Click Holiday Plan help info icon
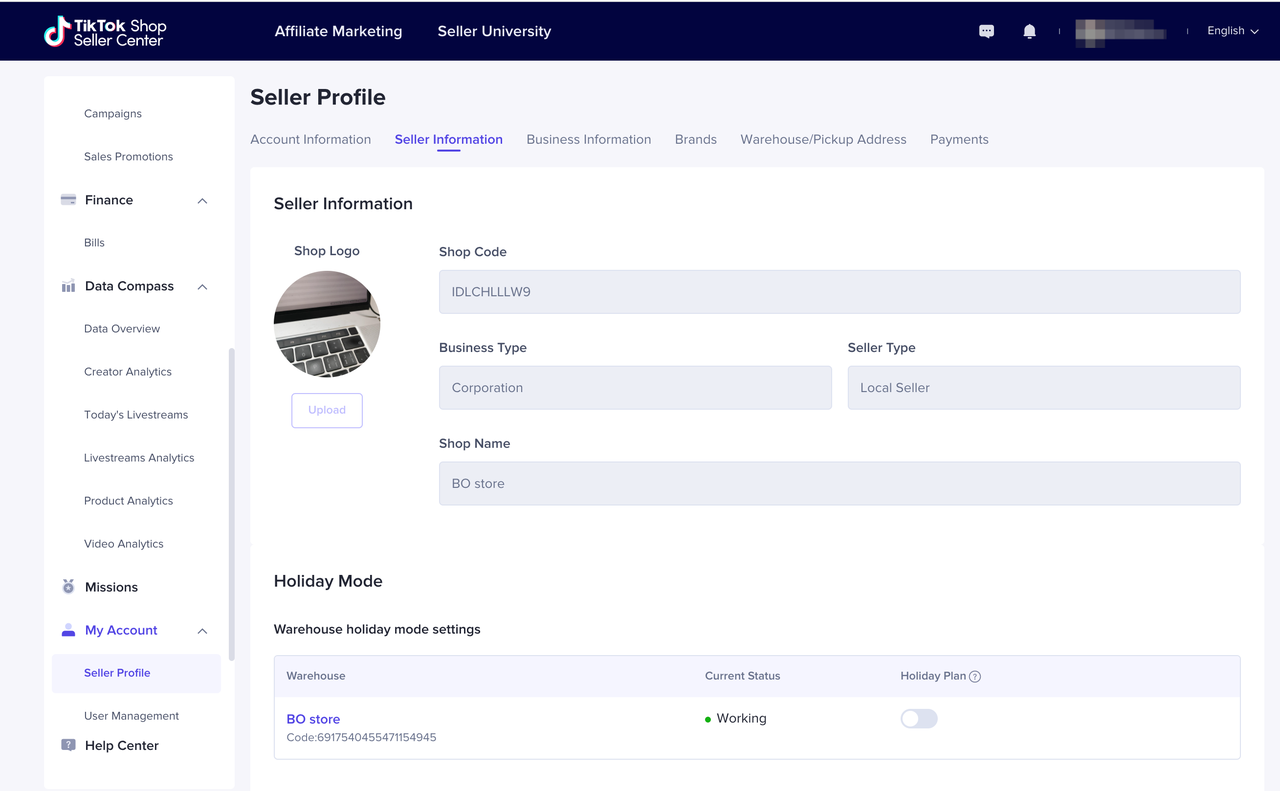 (x=975, y=677)
